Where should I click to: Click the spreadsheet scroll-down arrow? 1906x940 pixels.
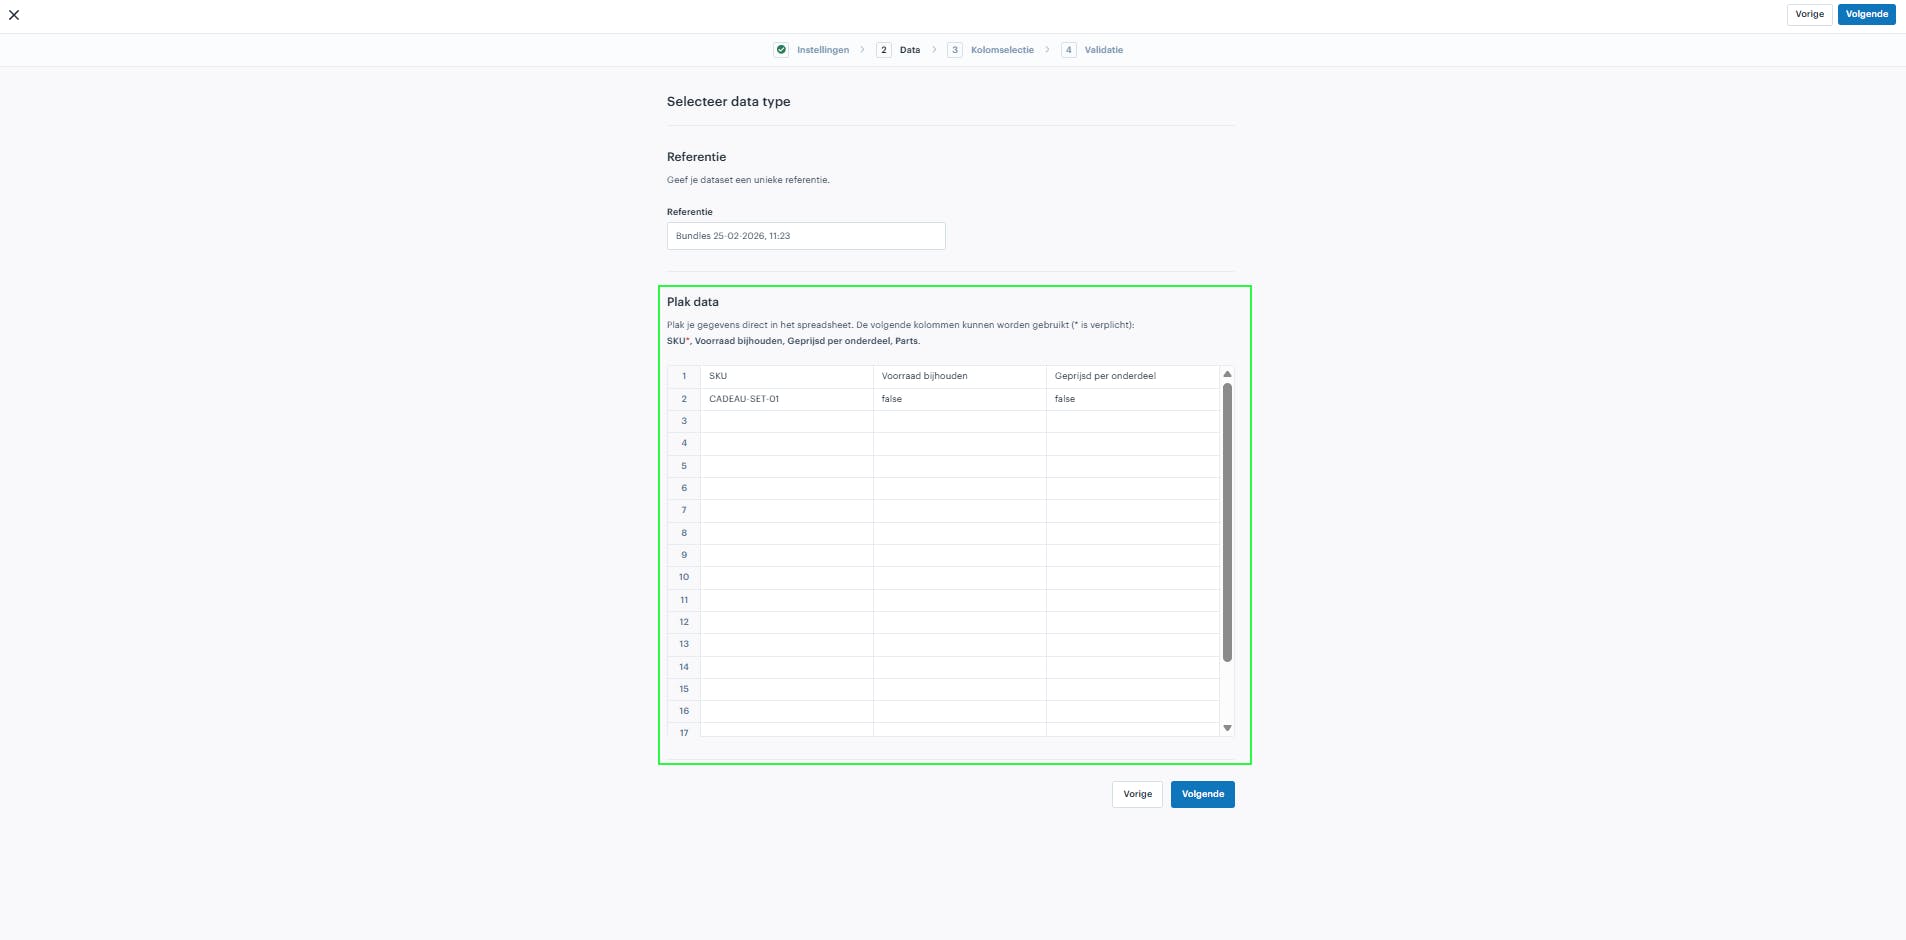tap(1227, 728)
